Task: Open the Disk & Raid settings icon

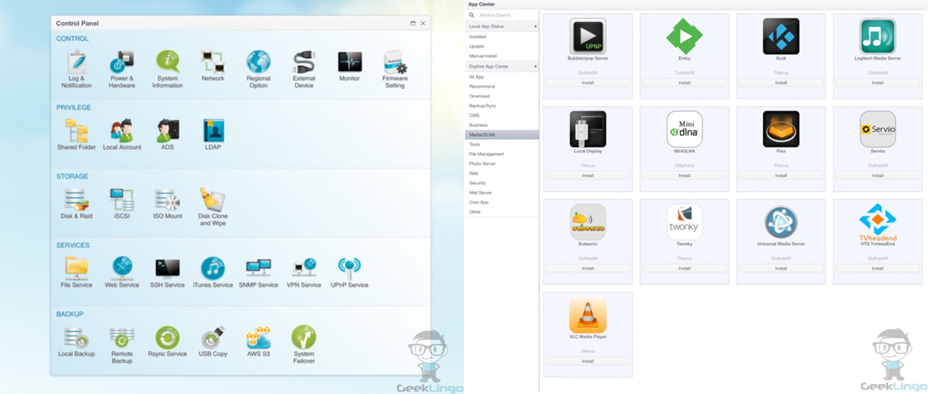Action: [x=76, y=200]
